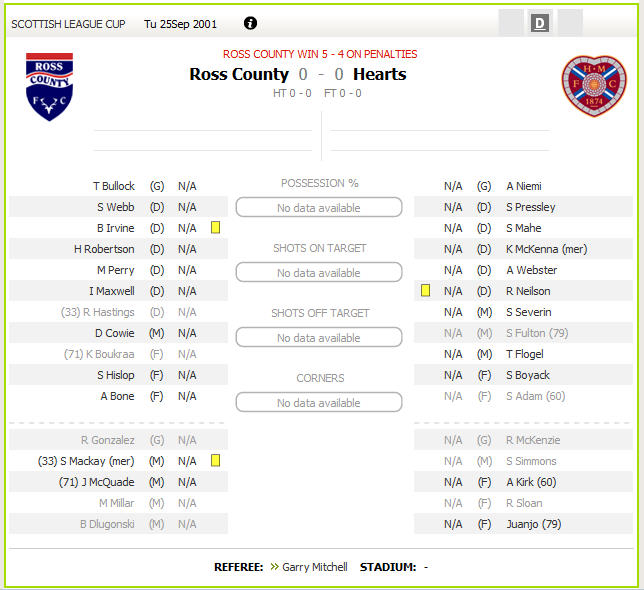Click the empty box left of D icon
The image size is (644, 590).
511,23
